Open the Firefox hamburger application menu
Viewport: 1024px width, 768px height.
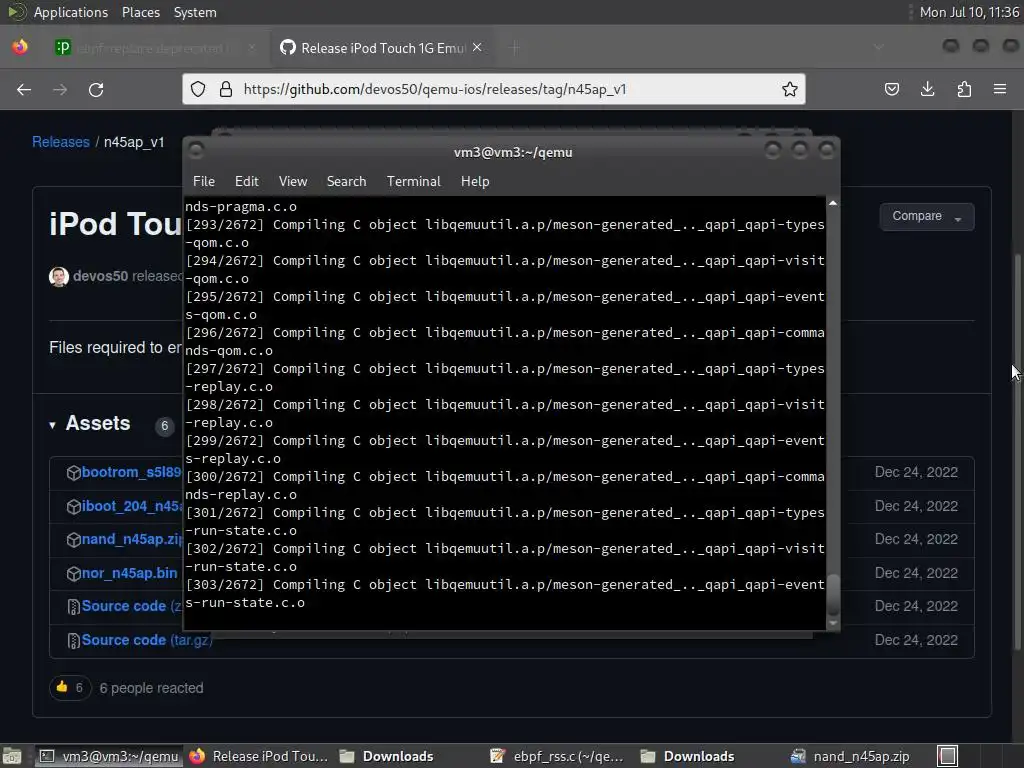(1000, 89)
